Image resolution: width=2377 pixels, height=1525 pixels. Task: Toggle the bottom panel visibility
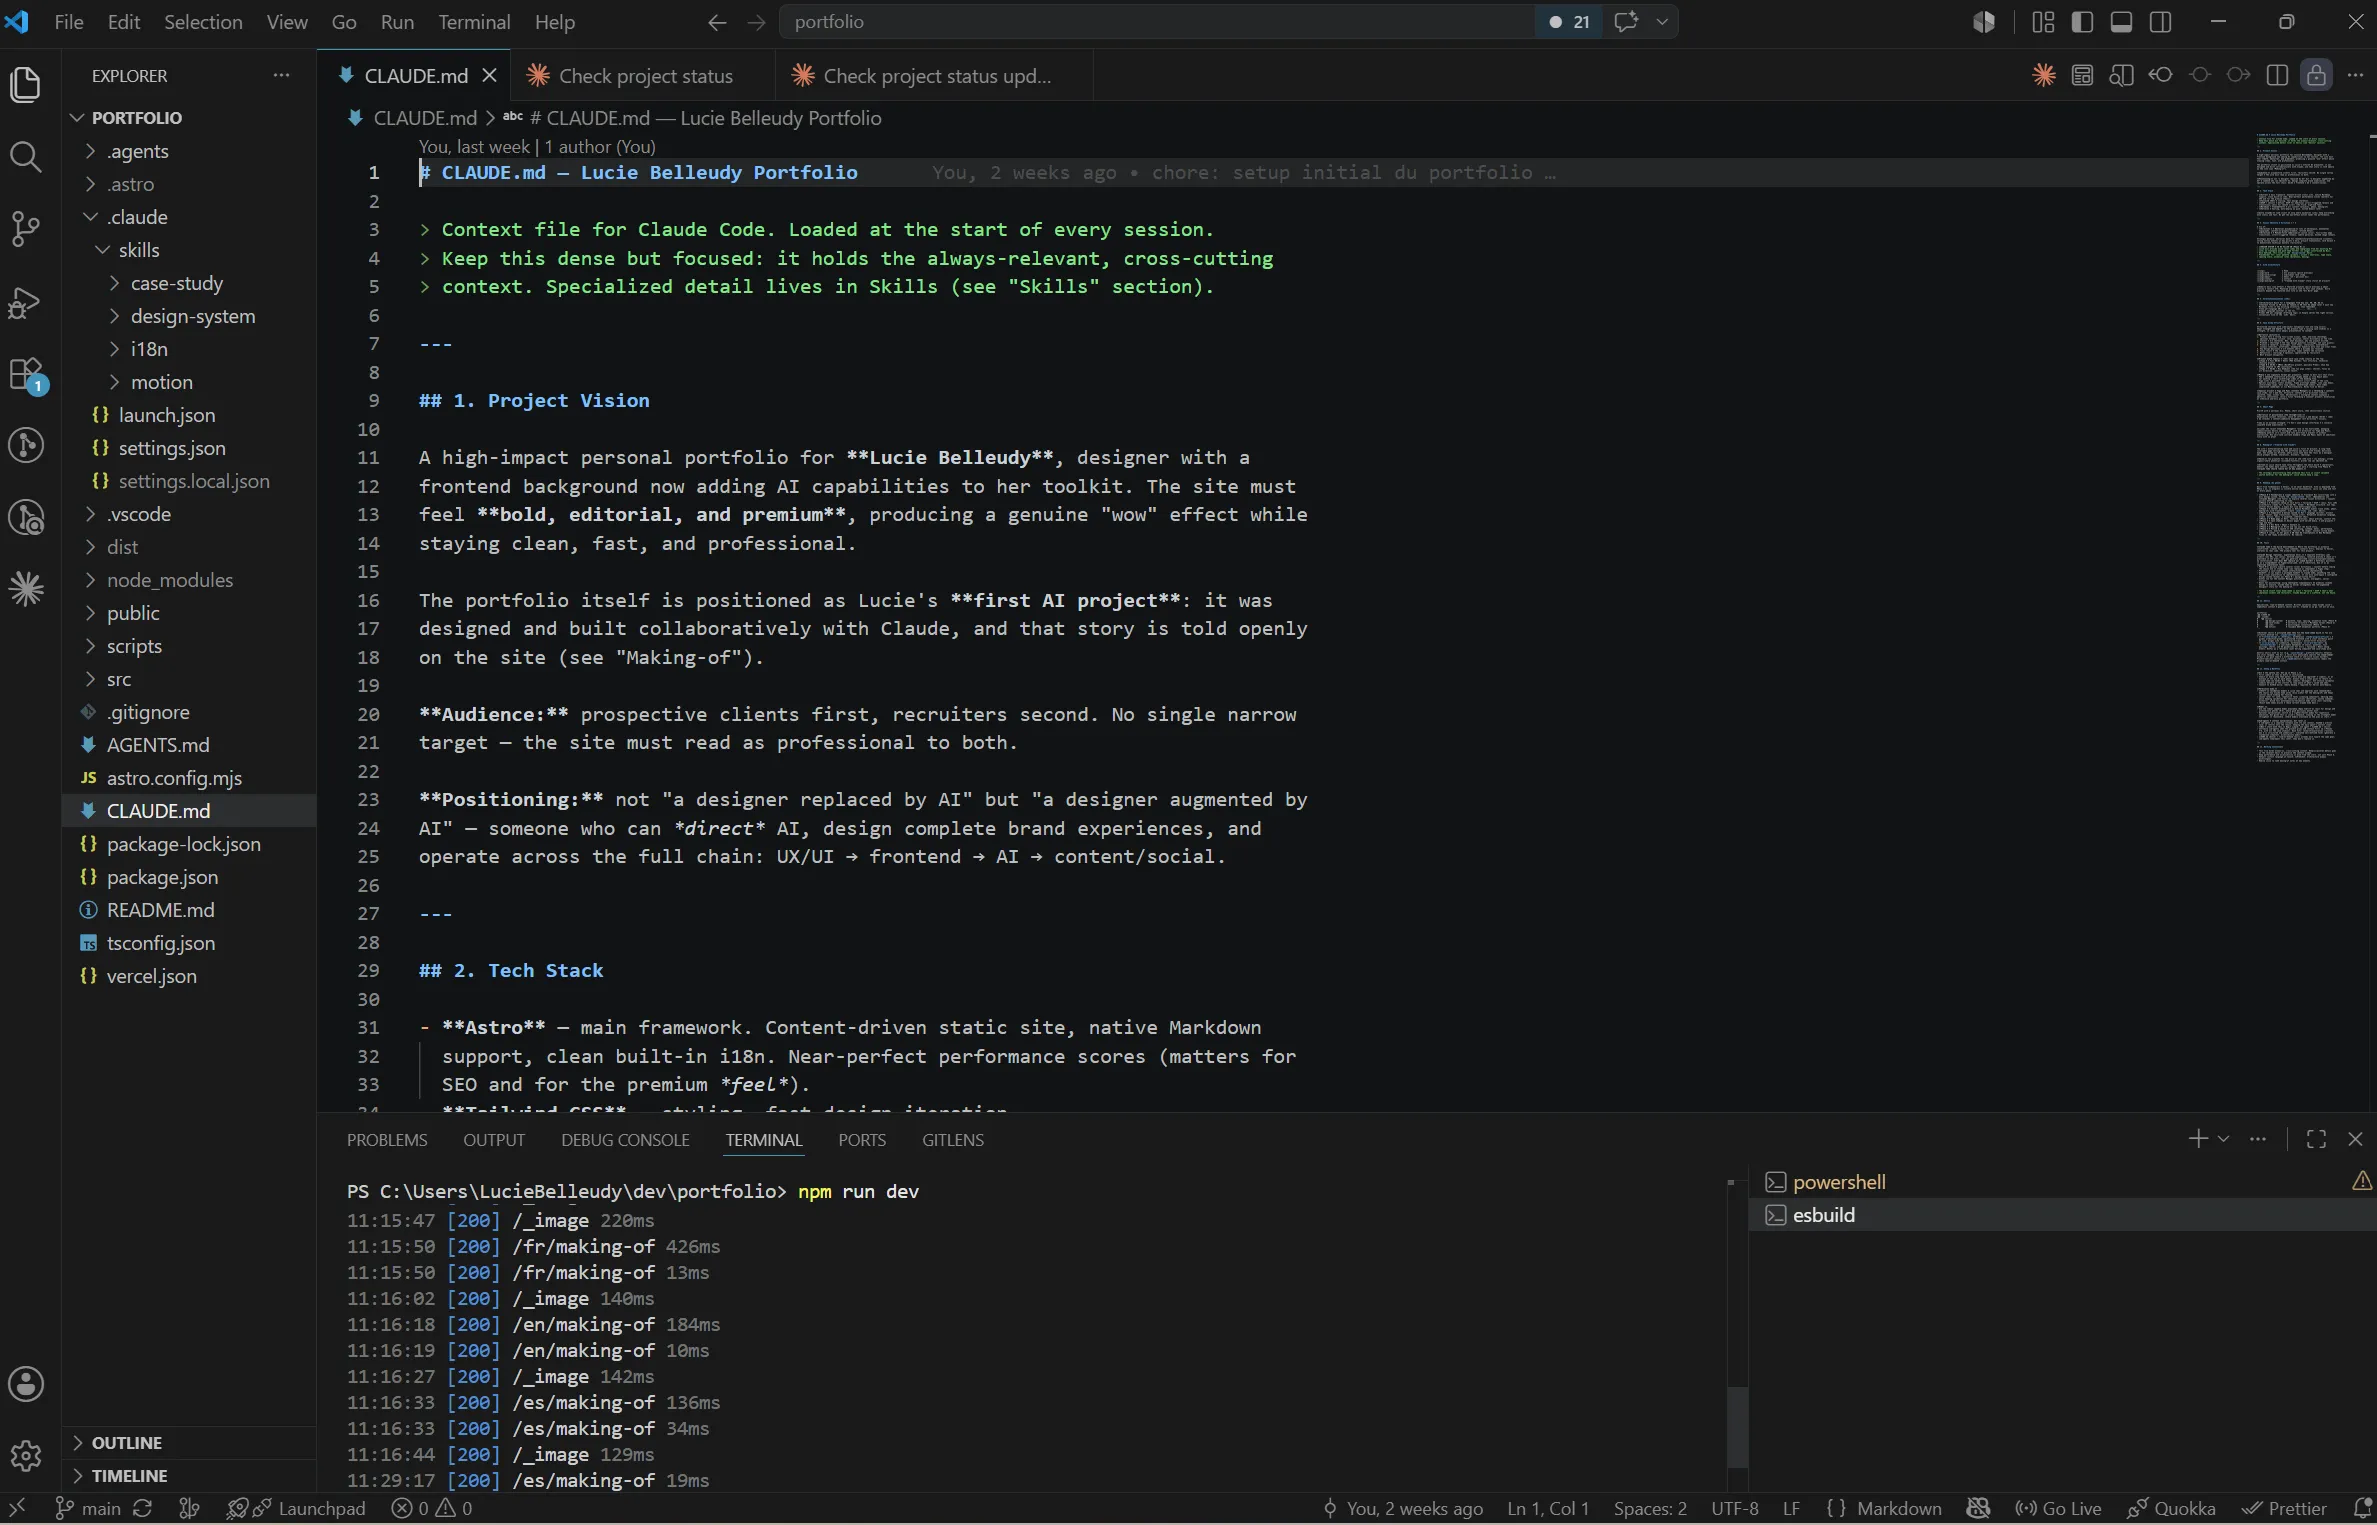point(2122,22)
